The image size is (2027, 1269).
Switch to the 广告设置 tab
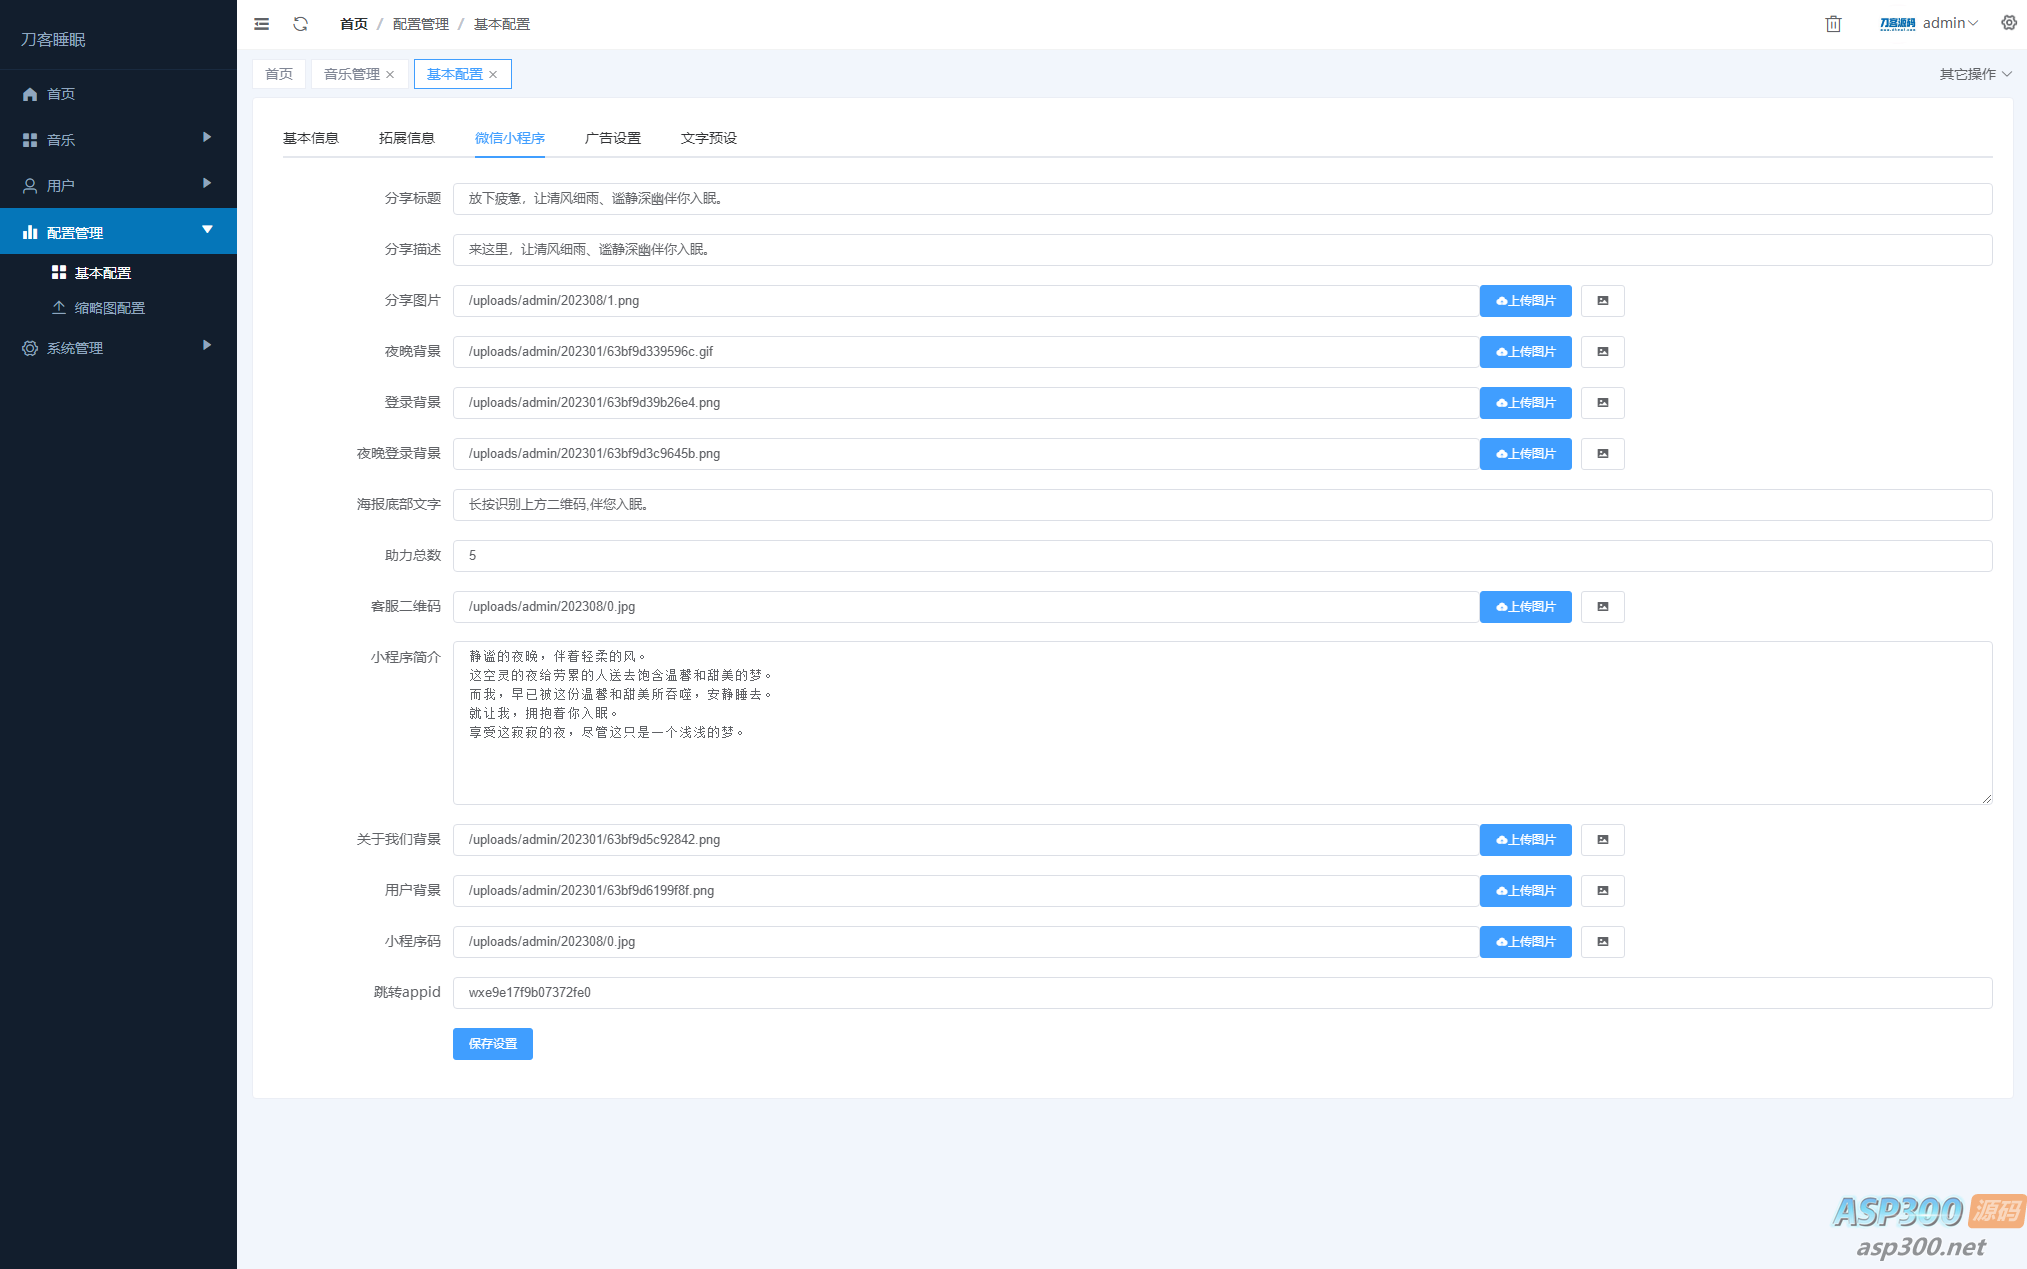tap(612, 138)
